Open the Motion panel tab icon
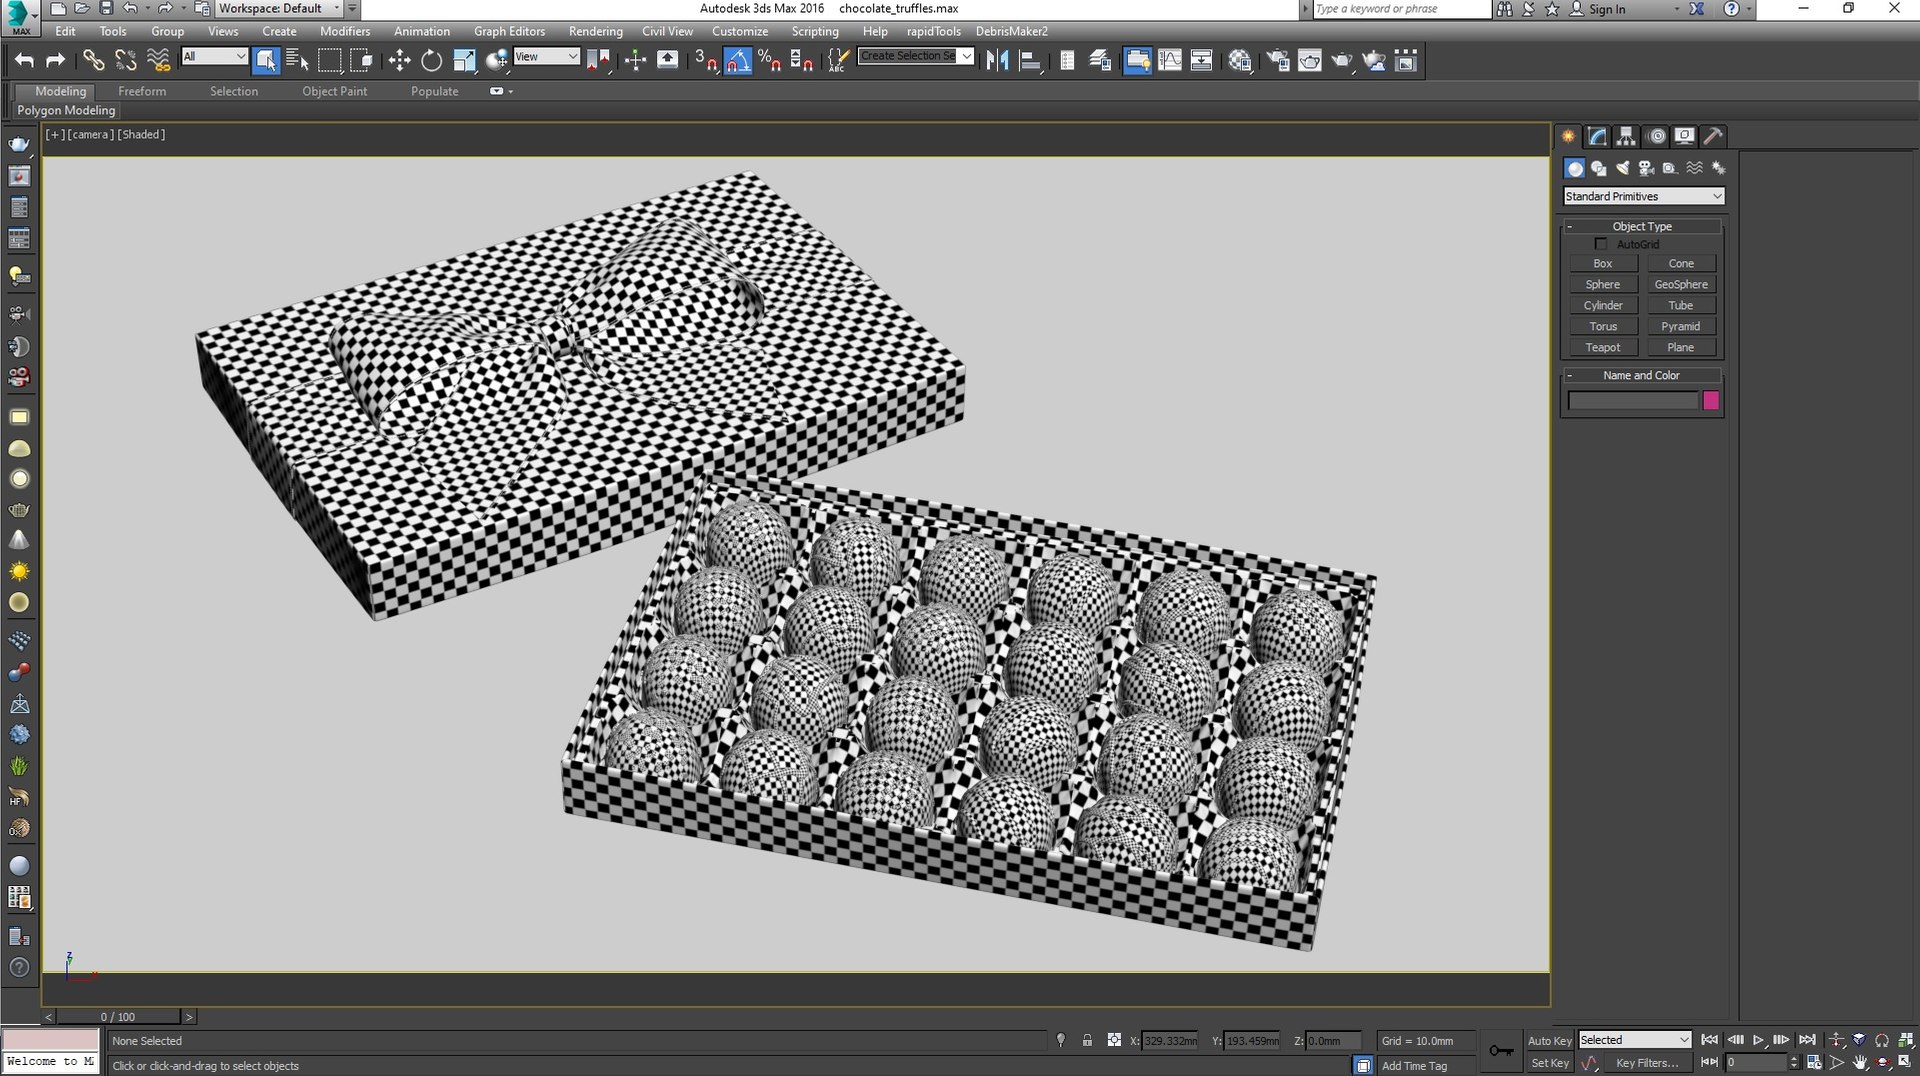 point(1656,136)
